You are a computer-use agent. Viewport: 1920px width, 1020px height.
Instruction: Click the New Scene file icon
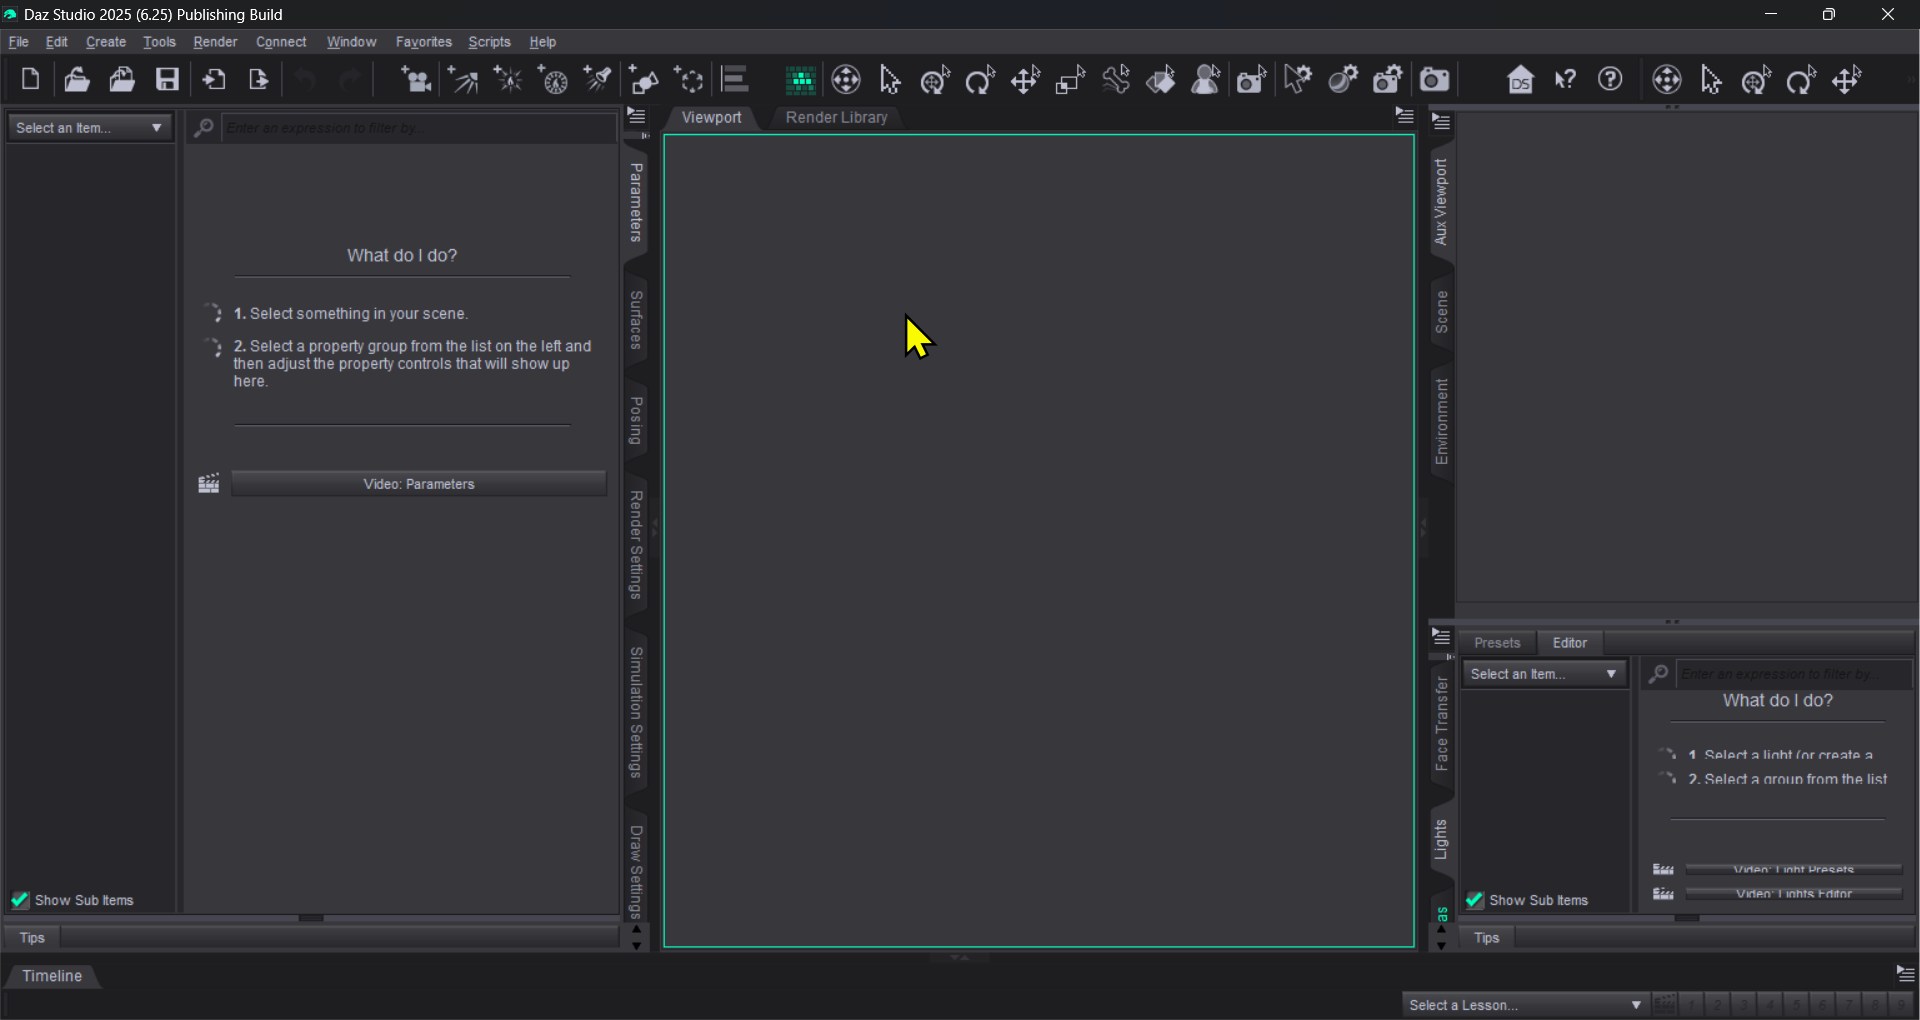tap(30, 79)
